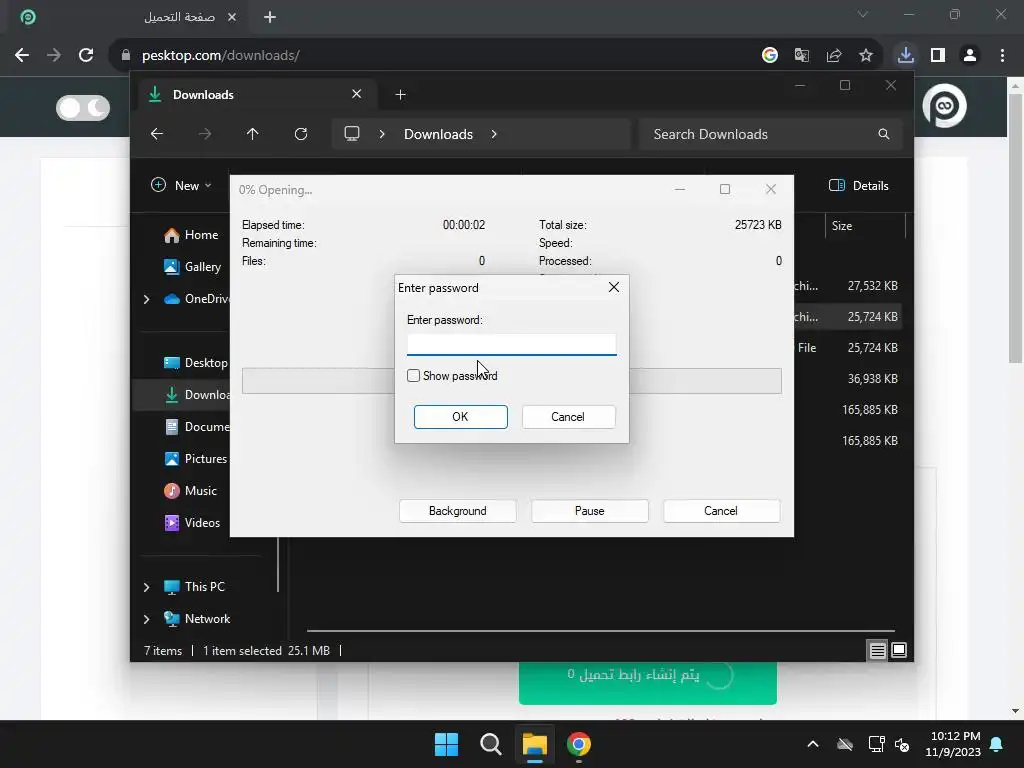Viewport: 1024px width, 768px height.
Task: Select the 36,938 KB file row
Action: (x=848, y=379)
